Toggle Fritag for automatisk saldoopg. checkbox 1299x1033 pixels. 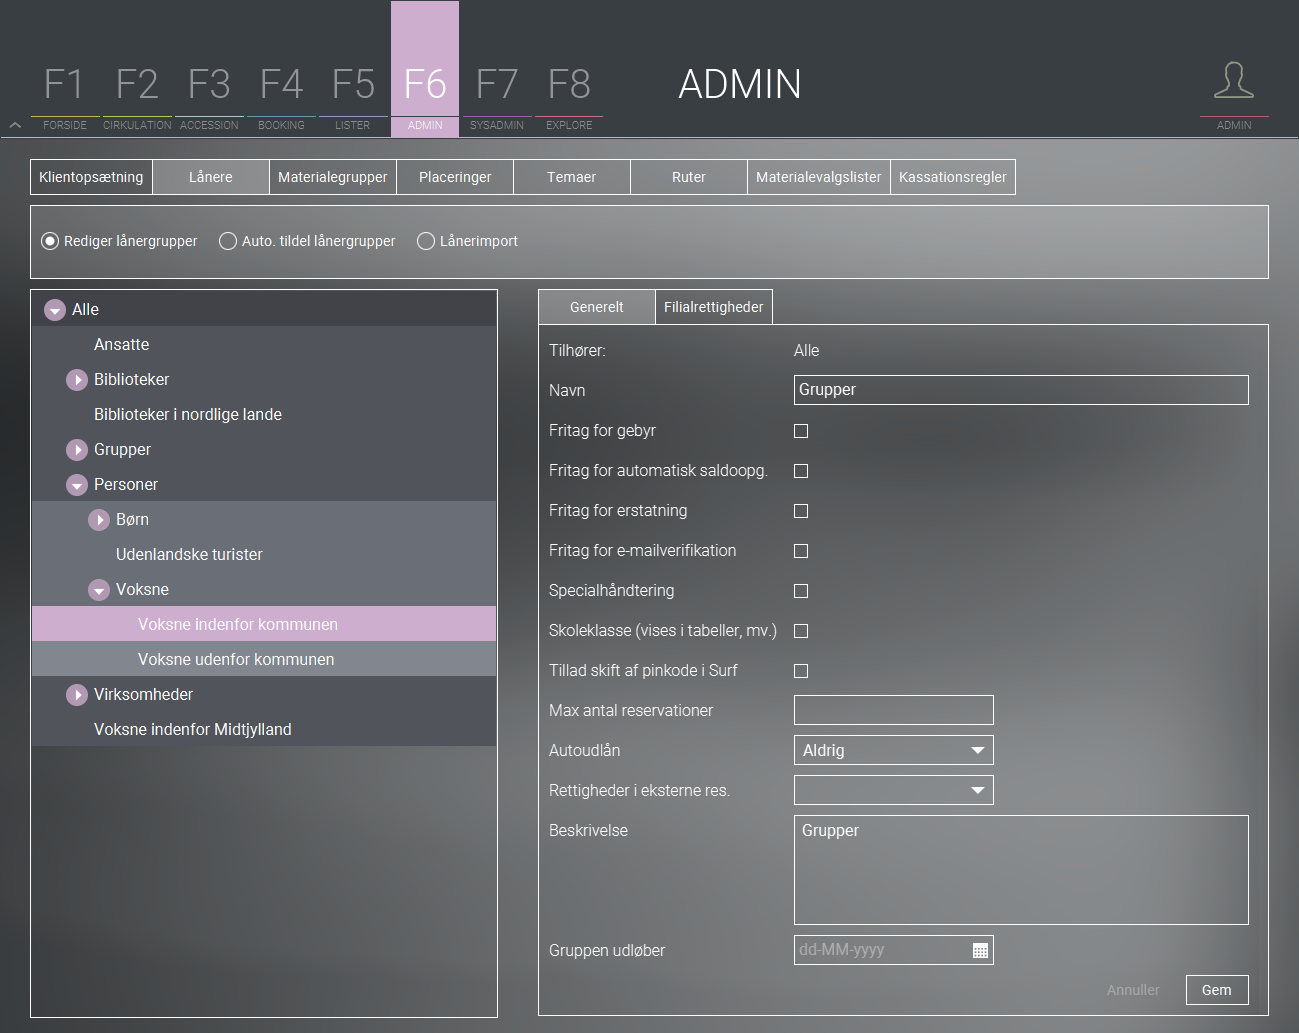click(x=801, y=471)
